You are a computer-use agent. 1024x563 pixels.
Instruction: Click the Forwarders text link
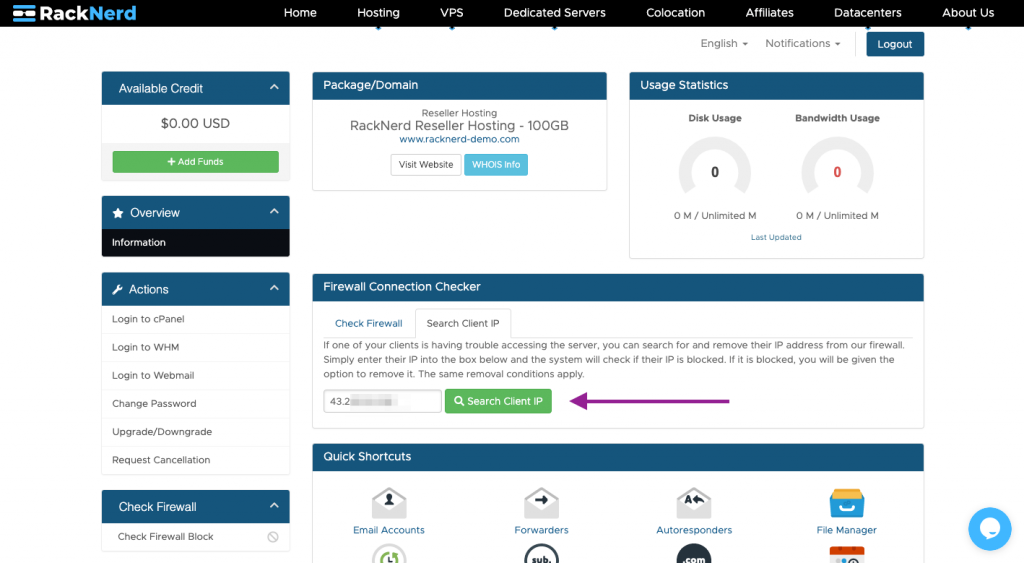pos(541,530)
